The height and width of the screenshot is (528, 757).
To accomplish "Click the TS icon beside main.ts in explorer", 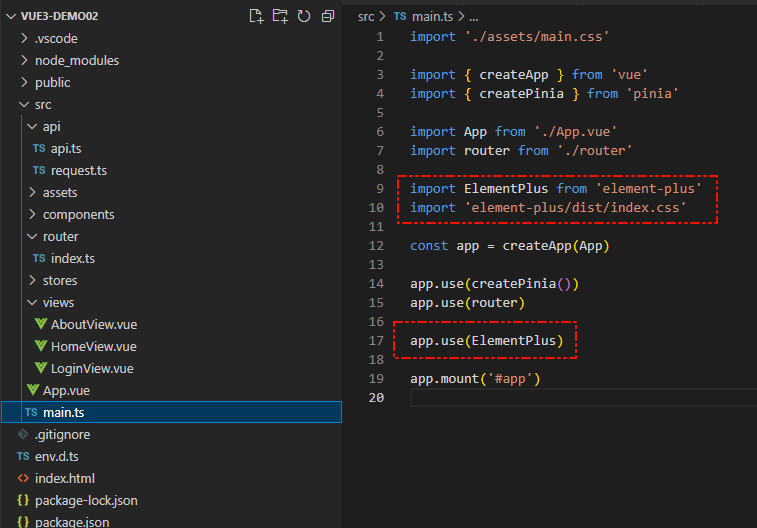I will tap(31, 412).
